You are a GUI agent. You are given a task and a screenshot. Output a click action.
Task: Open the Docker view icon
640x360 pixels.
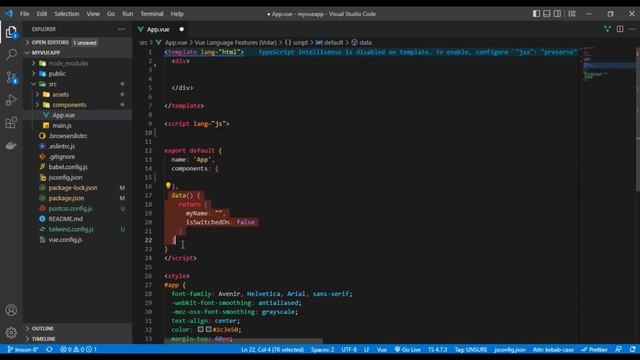pos(11,145)
